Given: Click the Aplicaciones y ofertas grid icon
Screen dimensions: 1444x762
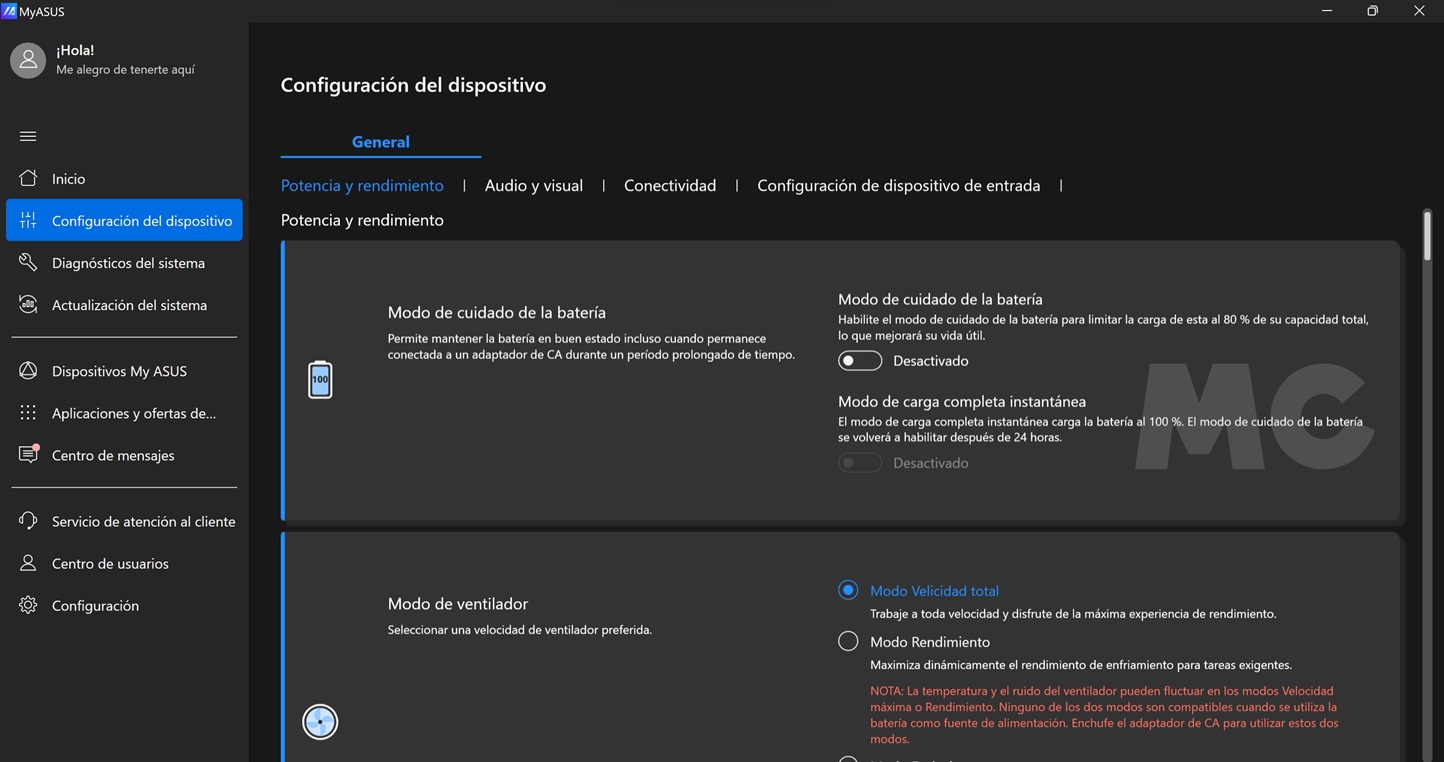Looking at the screenshot, I should tap(28, 413).
